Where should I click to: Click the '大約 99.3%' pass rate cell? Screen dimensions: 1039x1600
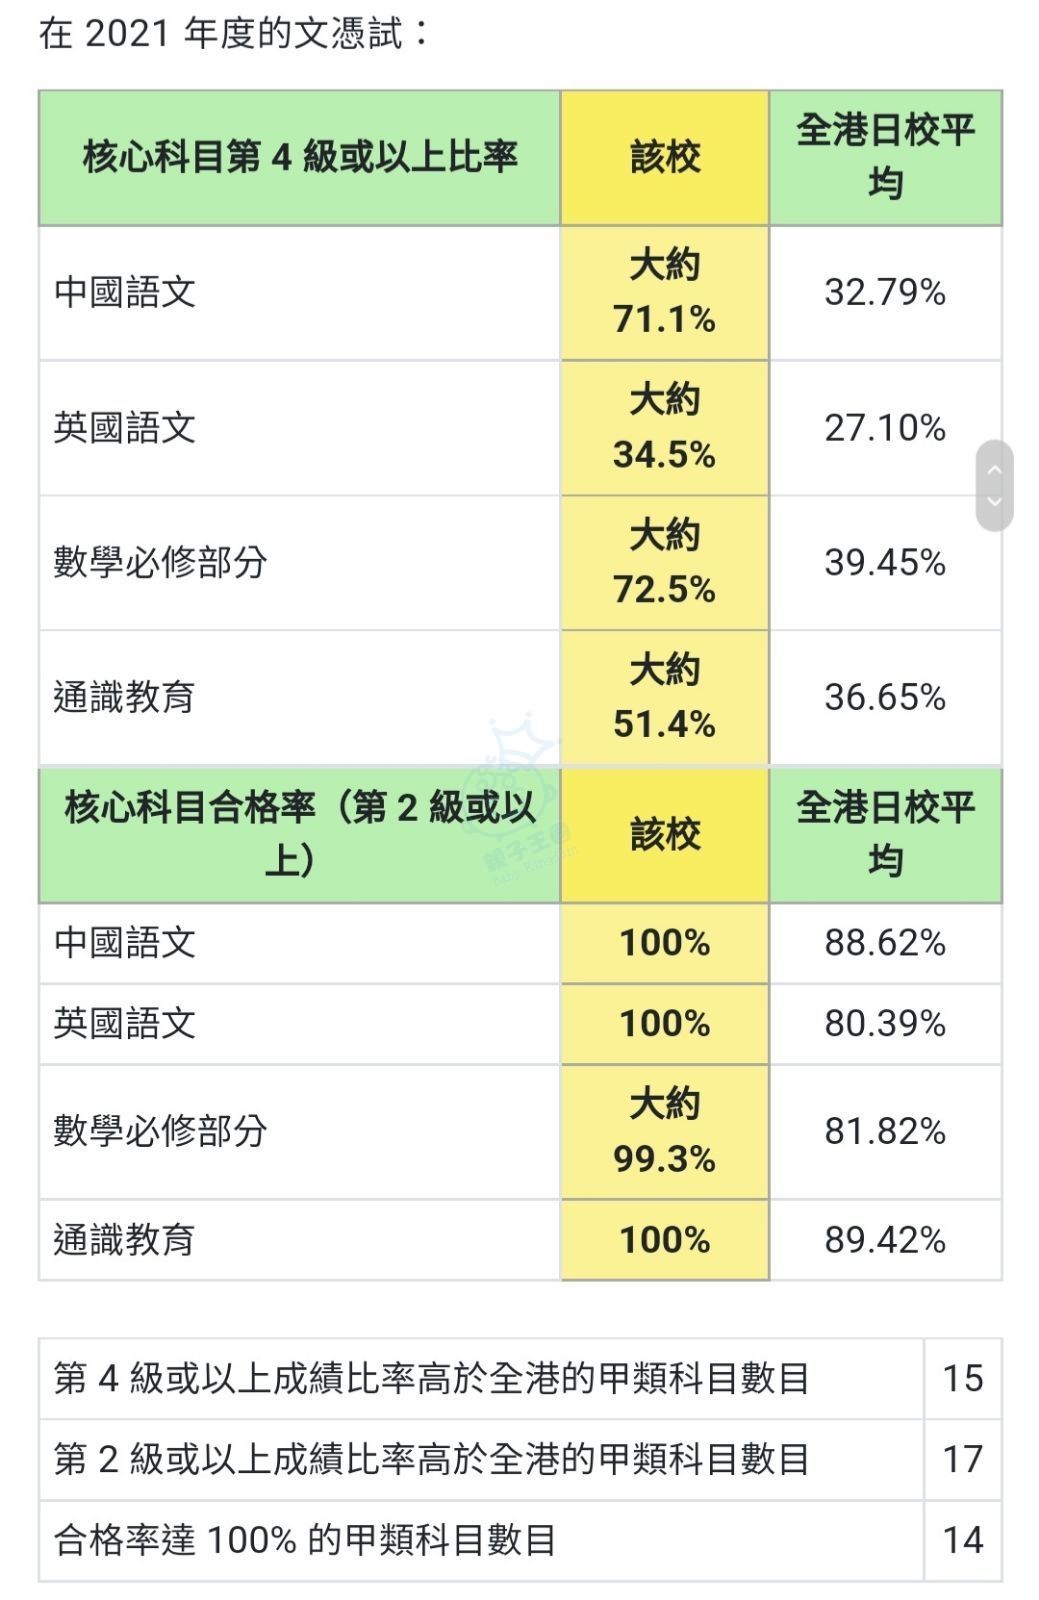coord(664,1131)
